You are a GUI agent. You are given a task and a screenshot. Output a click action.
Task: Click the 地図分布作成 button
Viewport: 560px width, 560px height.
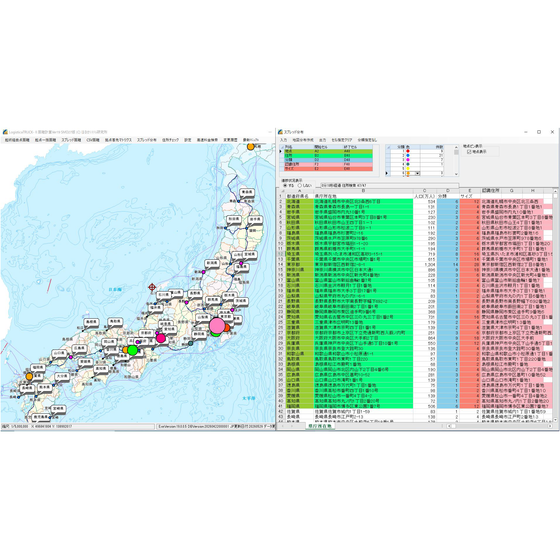pos(303,140)
